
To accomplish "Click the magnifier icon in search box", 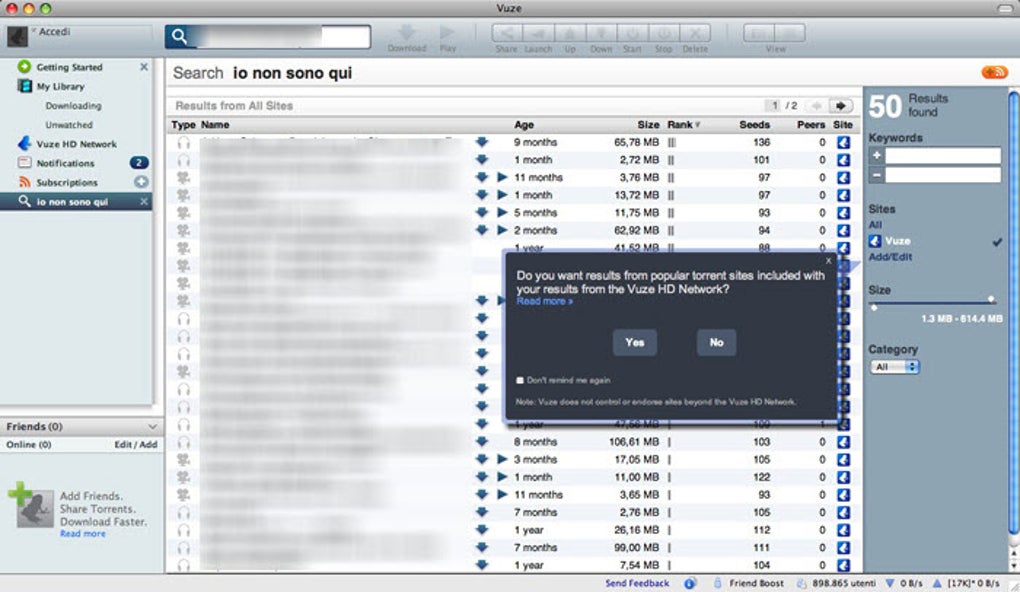I will tap(180, 36).
